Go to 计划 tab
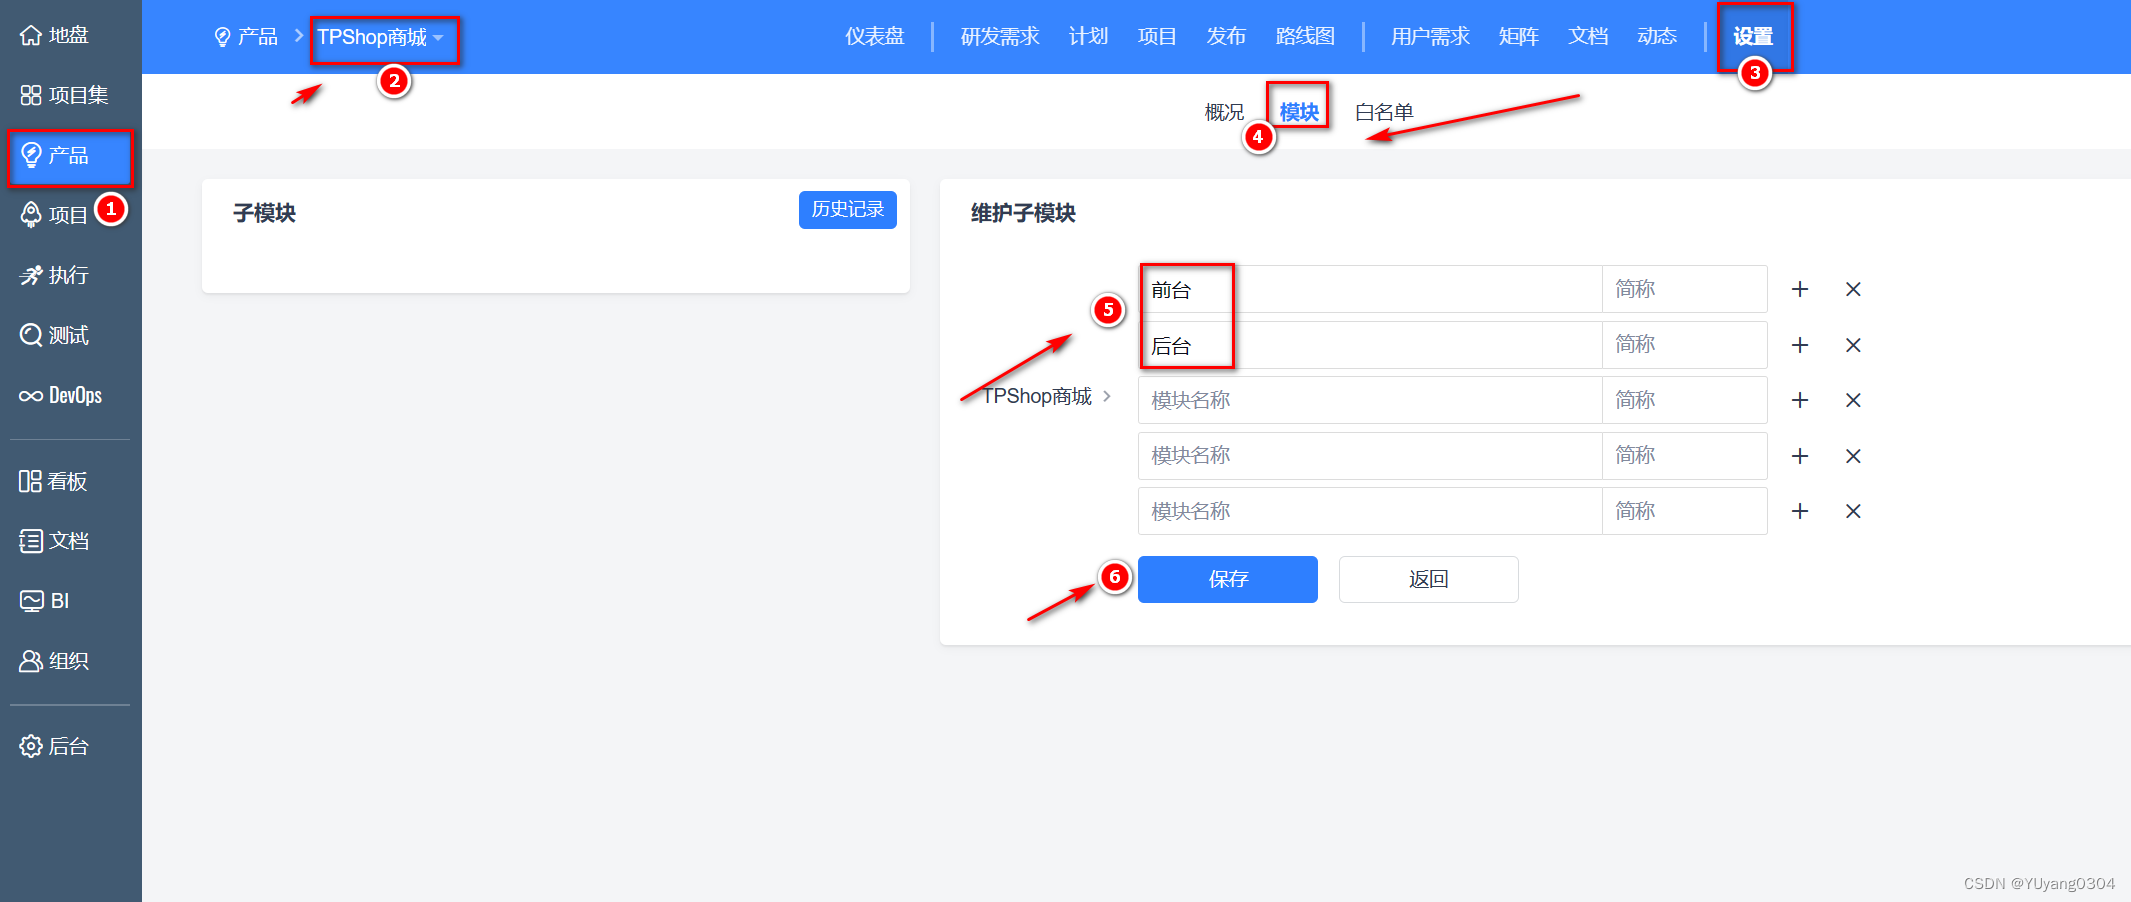2131x902 pixels. [x=1089, y=37]
